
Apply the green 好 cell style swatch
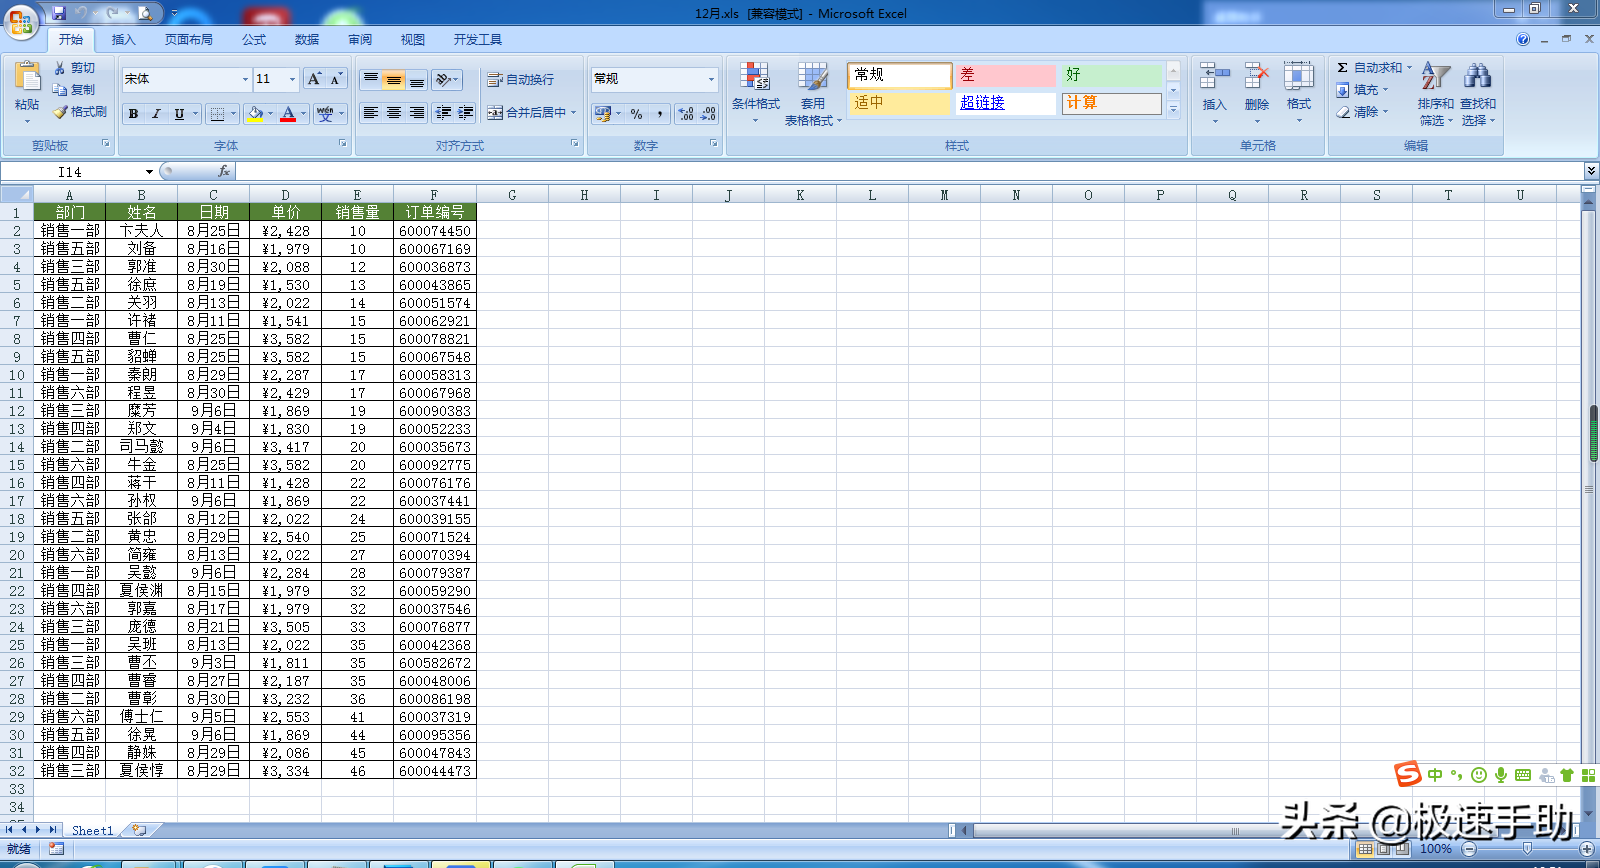click(1110, 75)
